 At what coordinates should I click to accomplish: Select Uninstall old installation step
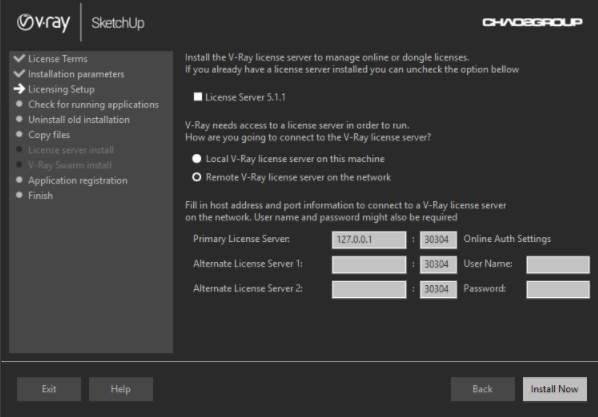click(x=79, y=119)
